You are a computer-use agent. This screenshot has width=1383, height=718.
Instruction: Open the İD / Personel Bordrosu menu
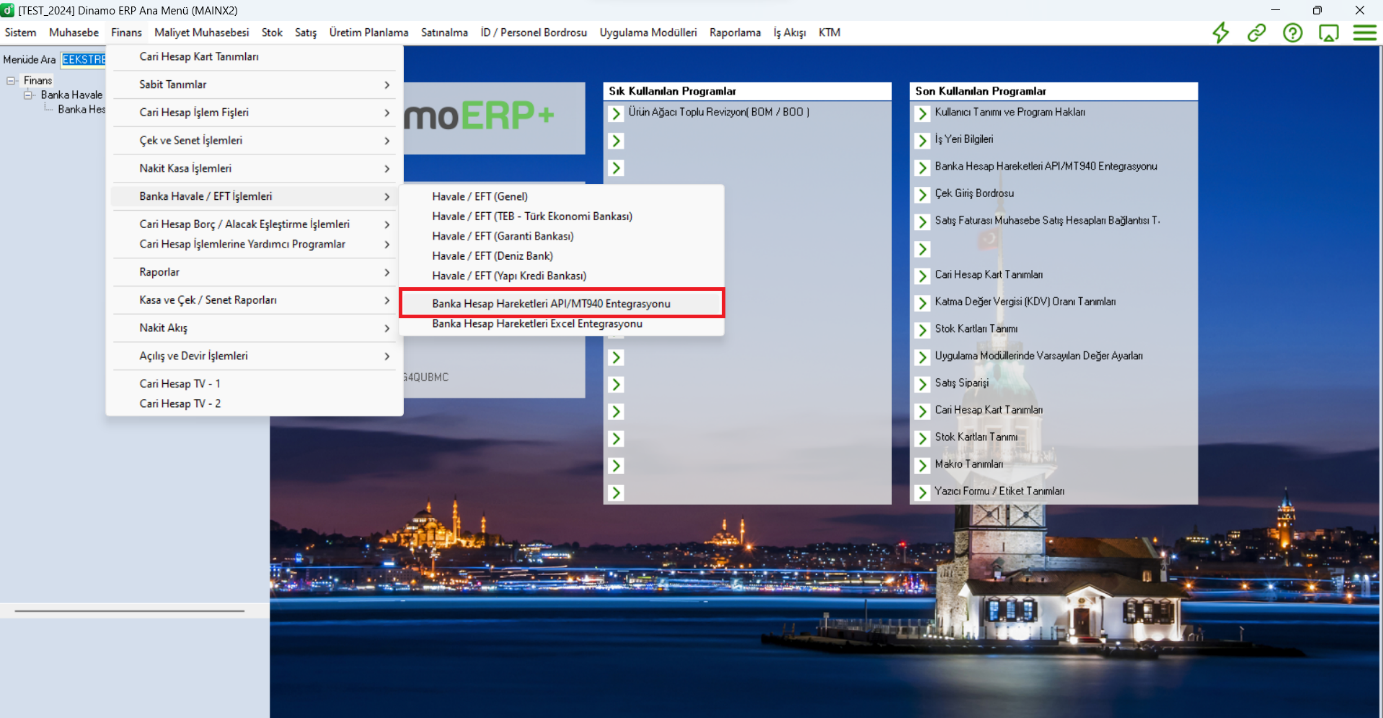(534, 33)
